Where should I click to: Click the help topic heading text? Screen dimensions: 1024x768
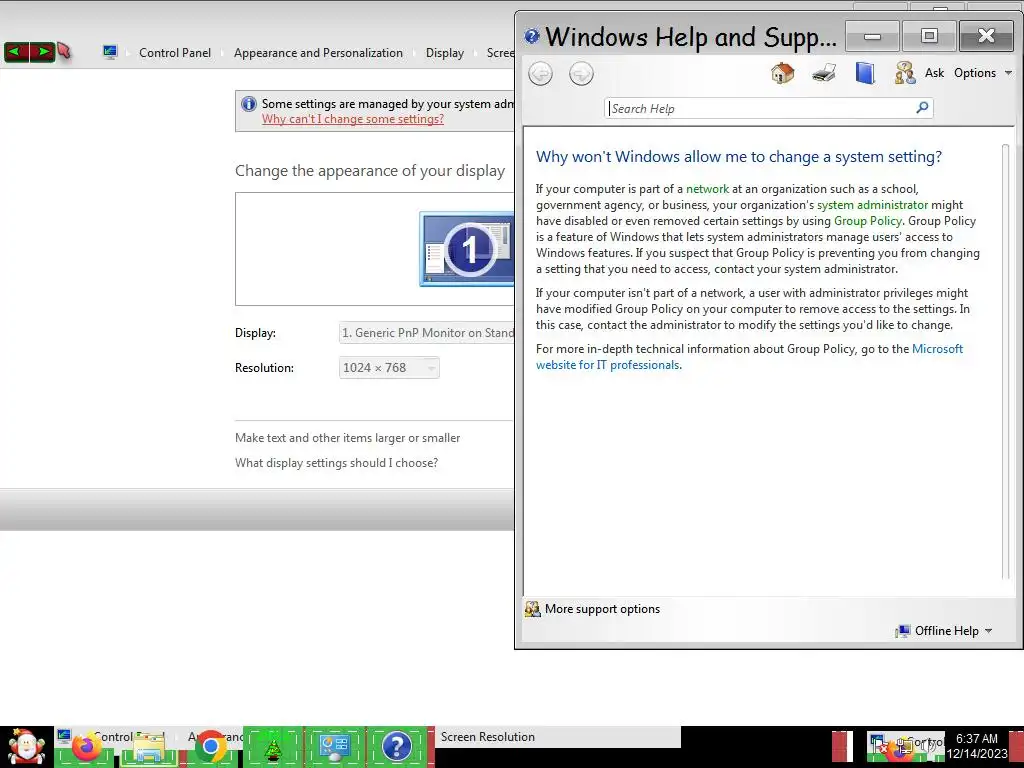739,157
